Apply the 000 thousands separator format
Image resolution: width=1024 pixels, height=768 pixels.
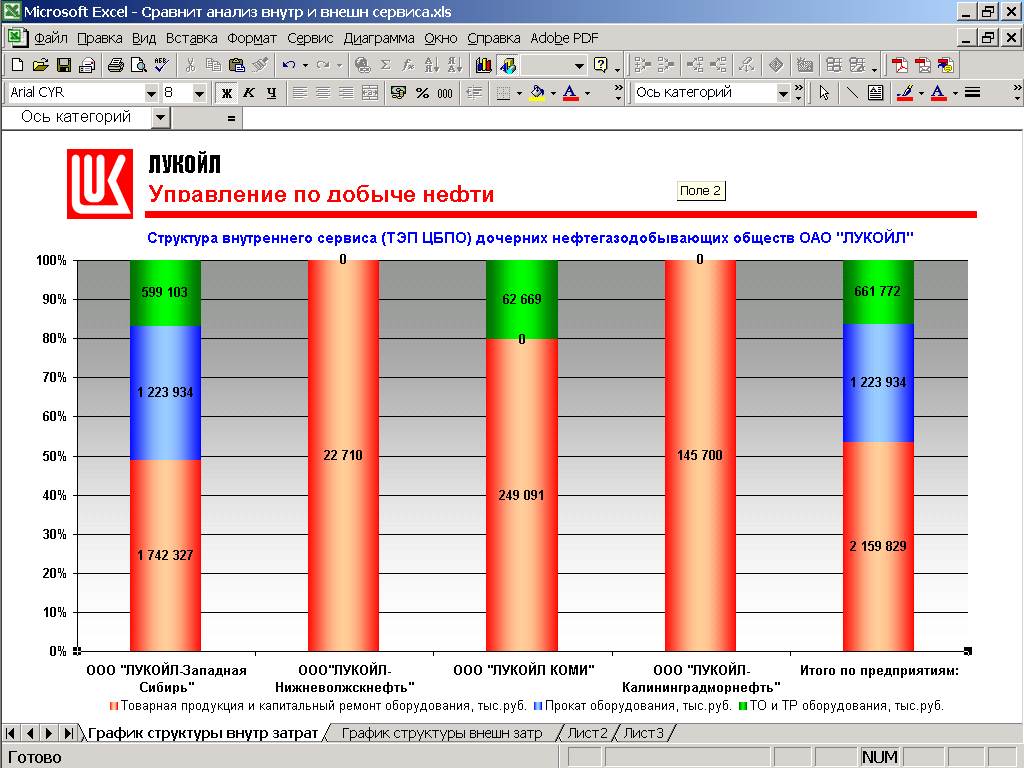tap(445, 93)
